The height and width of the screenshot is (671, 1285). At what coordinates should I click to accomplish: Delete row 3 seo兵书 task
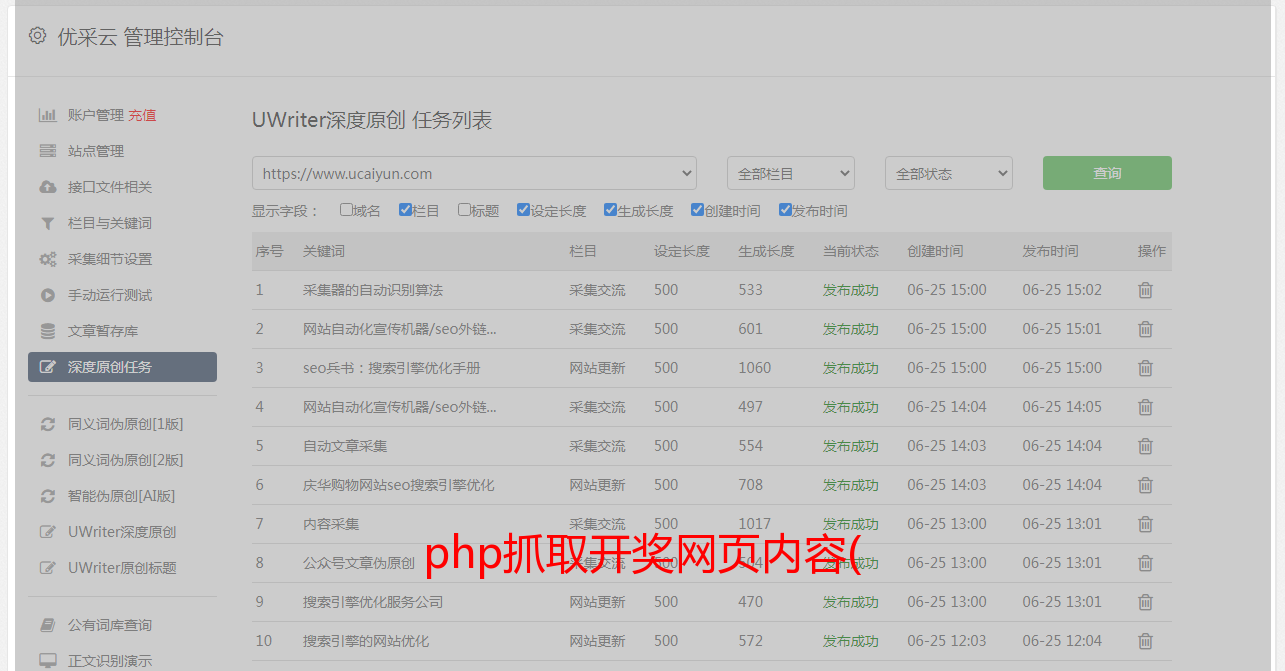(x=1146, y=368)
